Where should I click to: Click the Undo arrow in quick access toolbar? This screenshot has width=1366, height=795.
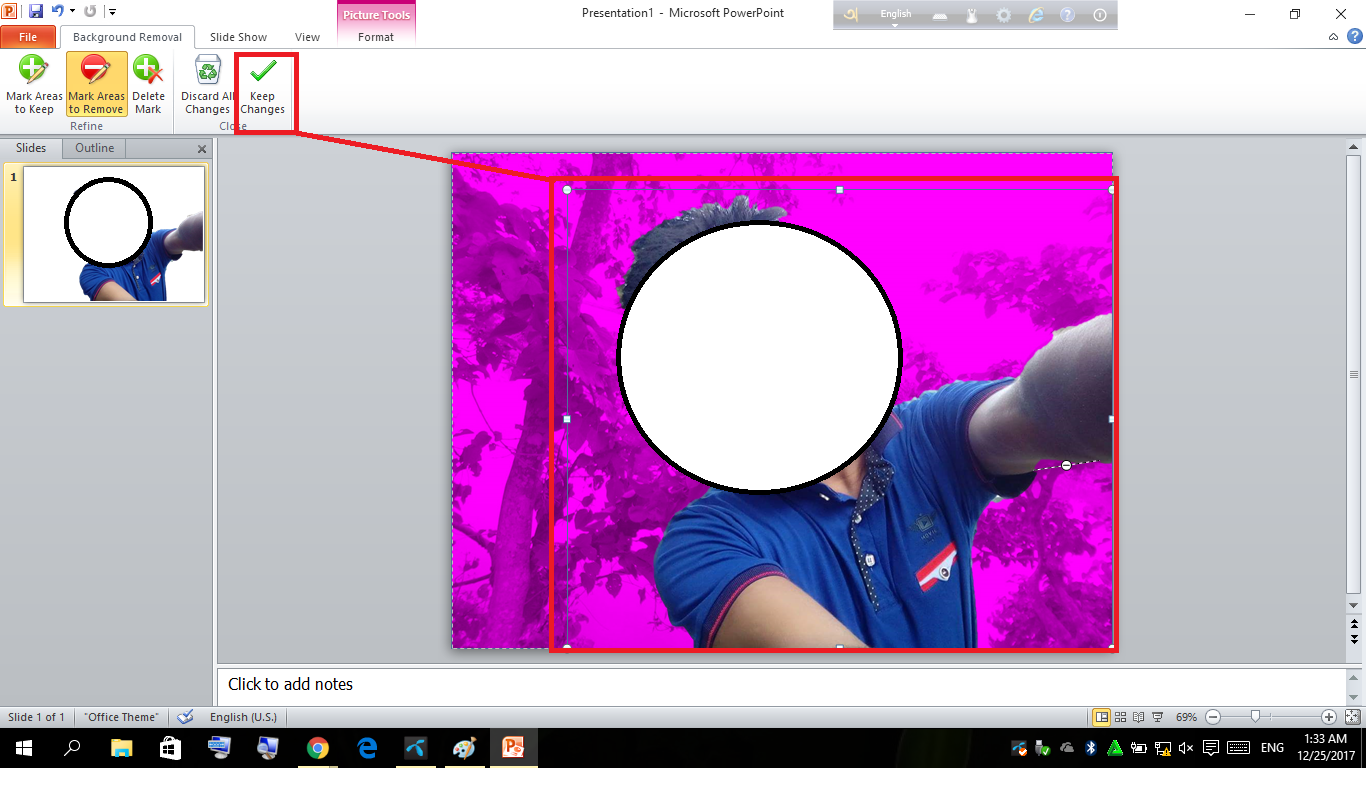click(x=57, y=12)
